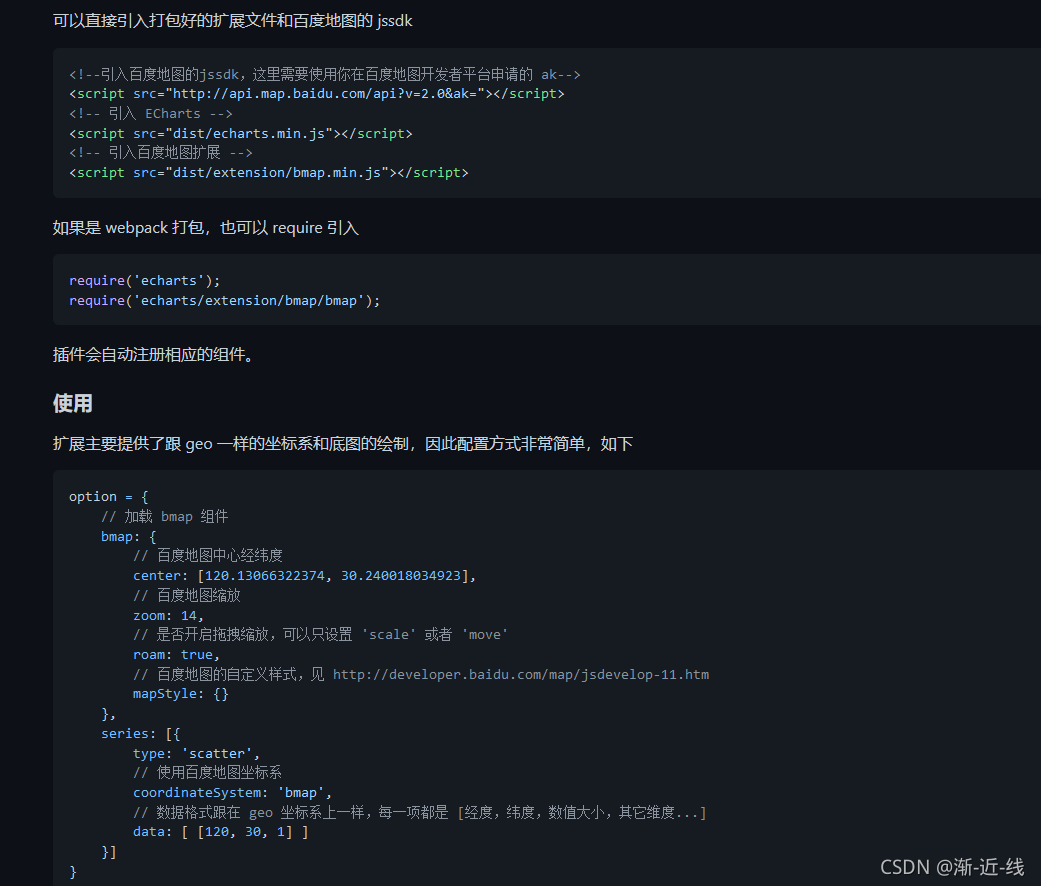Click the comment '// 数据格式跟在 geo 坐标系上一样'
Viewport: 1041px width, 886px height.
(x=420, y=812)
